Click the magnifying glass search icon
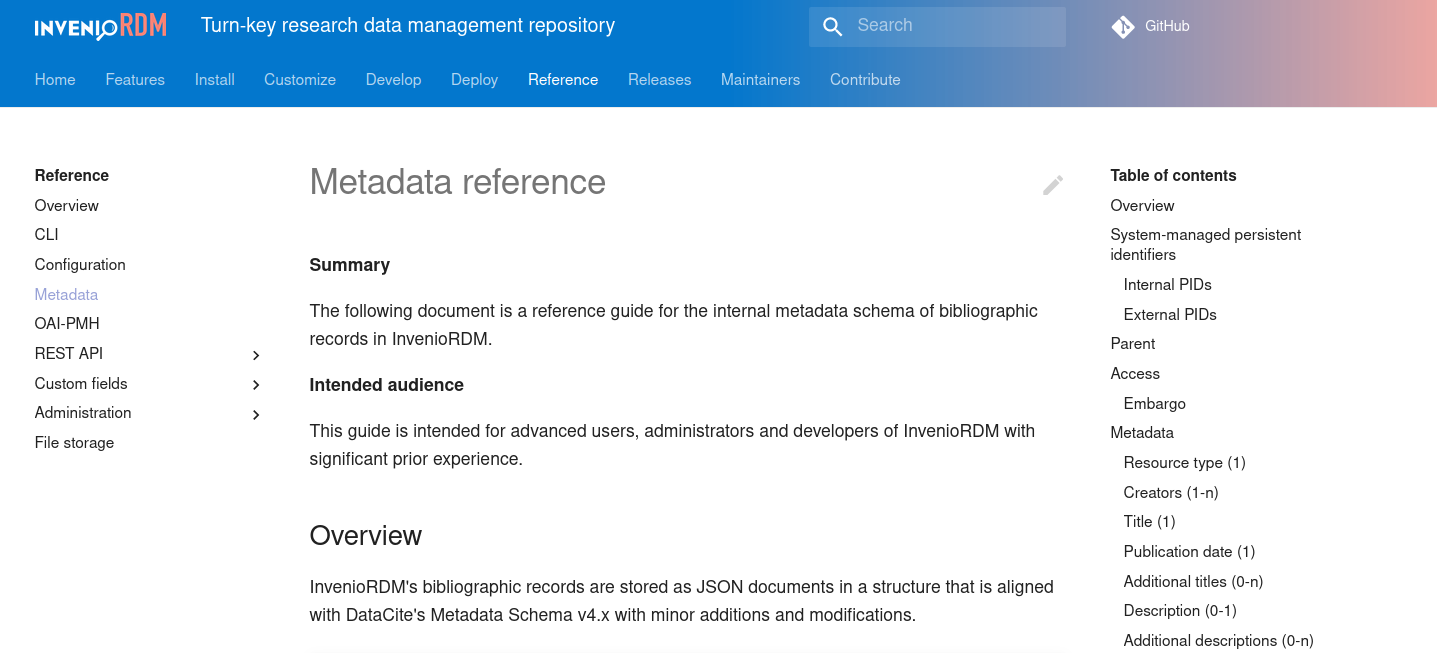This screenshot has width=1437, height=653. coord(832,27)
